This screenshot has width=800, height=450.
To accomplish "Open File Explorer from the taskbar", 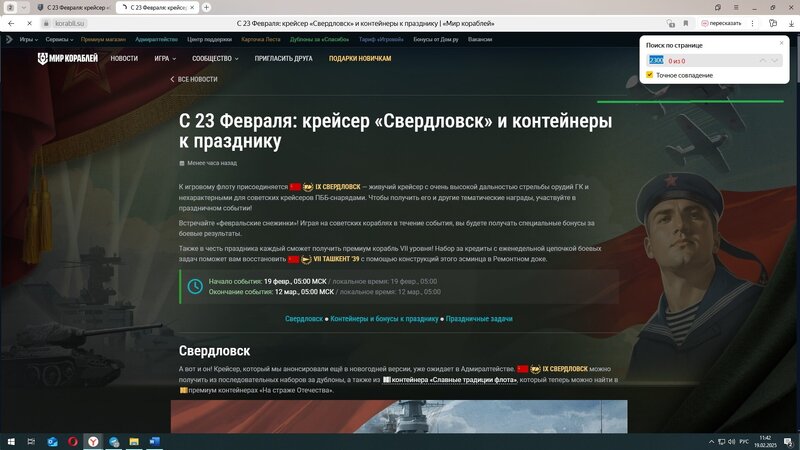I will coord(134,441).
